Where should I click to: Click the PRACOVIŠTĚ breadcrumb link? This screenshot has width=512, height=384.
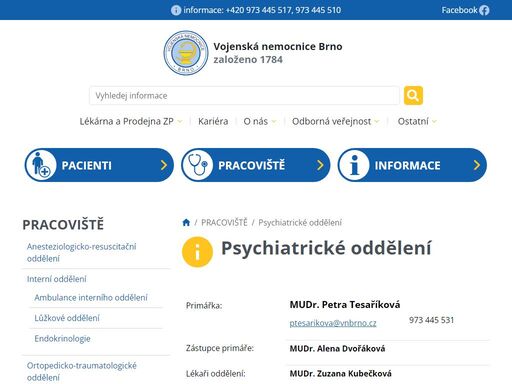pos(224,222)
